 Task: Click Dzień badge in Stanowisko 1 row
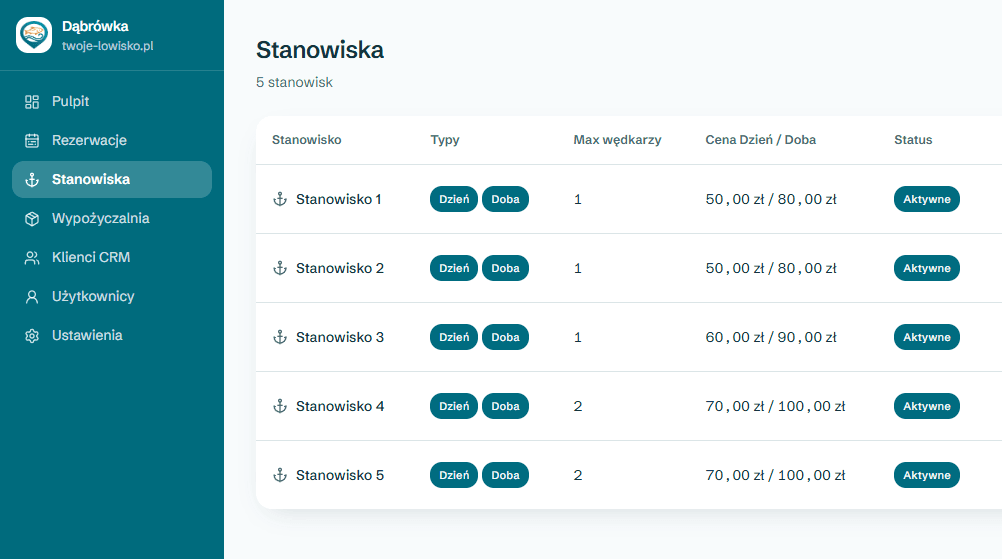pos(454,199)
